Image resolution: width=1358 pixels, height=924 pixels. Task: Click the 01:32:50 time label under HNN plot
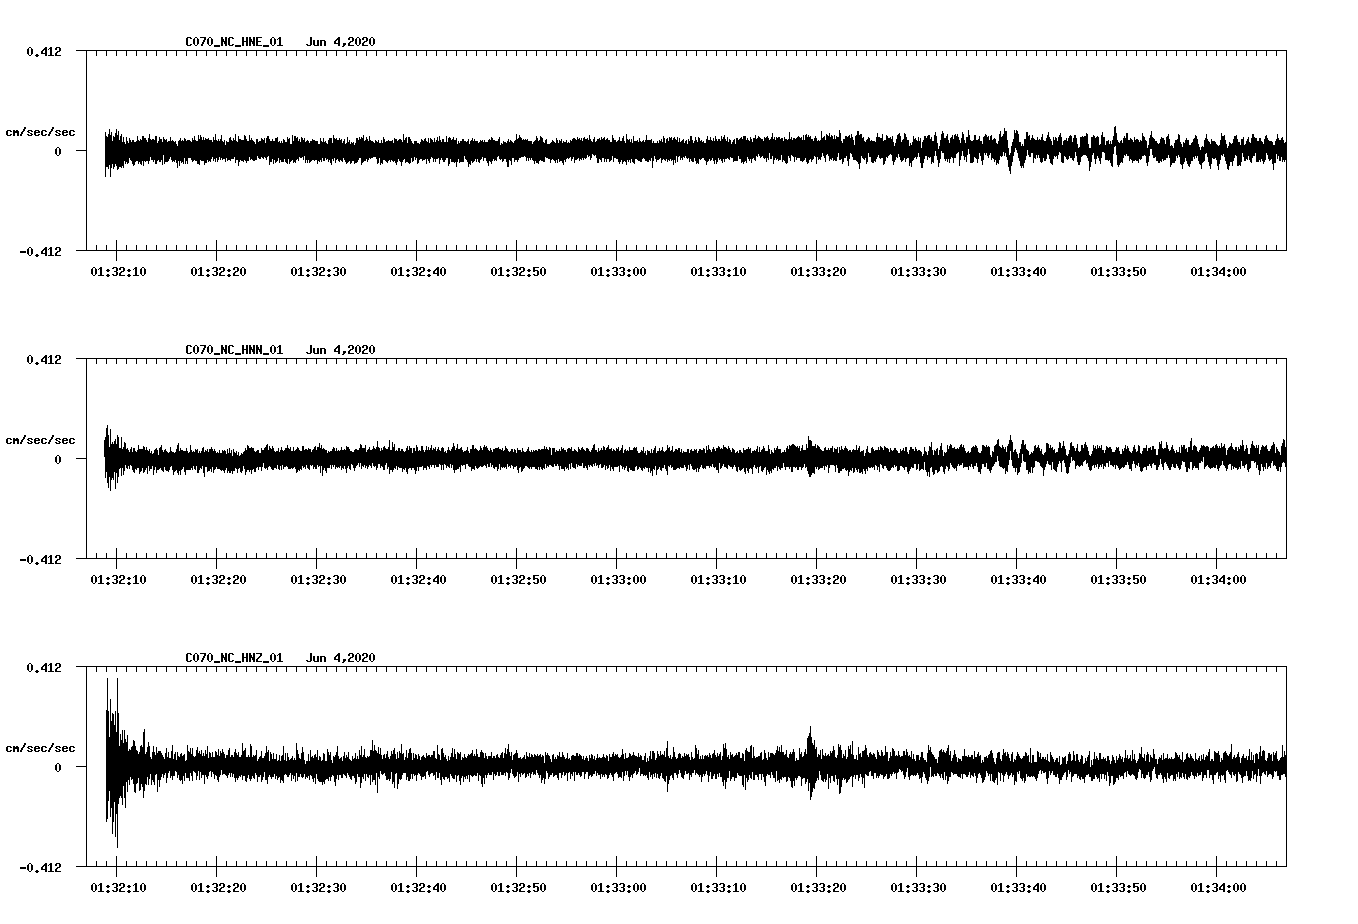(x=518, y=580)
